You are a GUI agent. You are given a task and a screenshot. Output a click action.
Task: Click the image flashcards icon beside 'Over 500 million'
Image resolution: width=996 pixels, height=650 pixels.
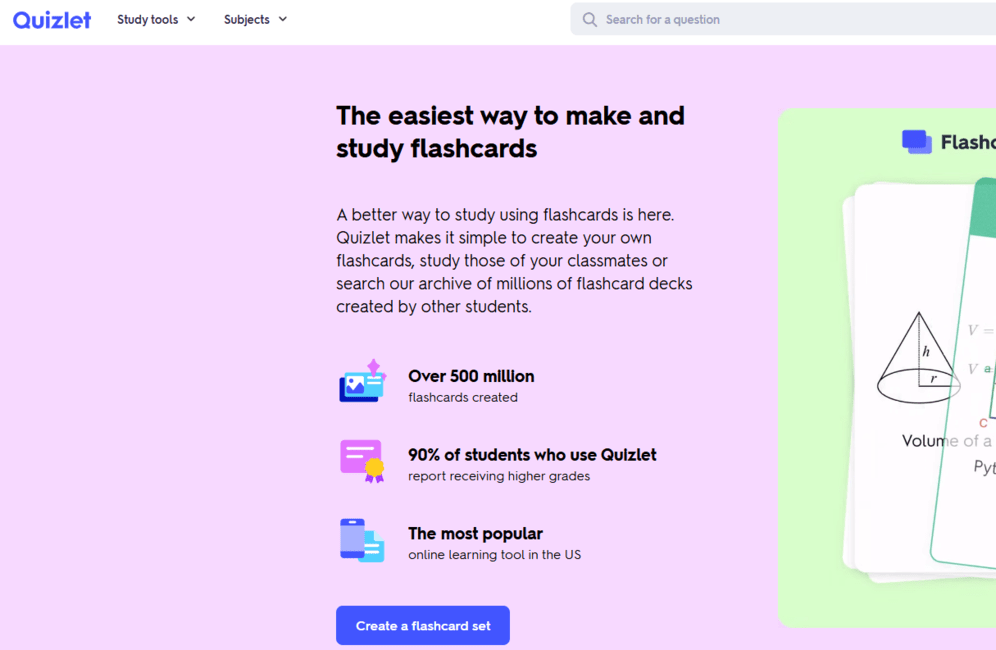(x=362, y=382)
